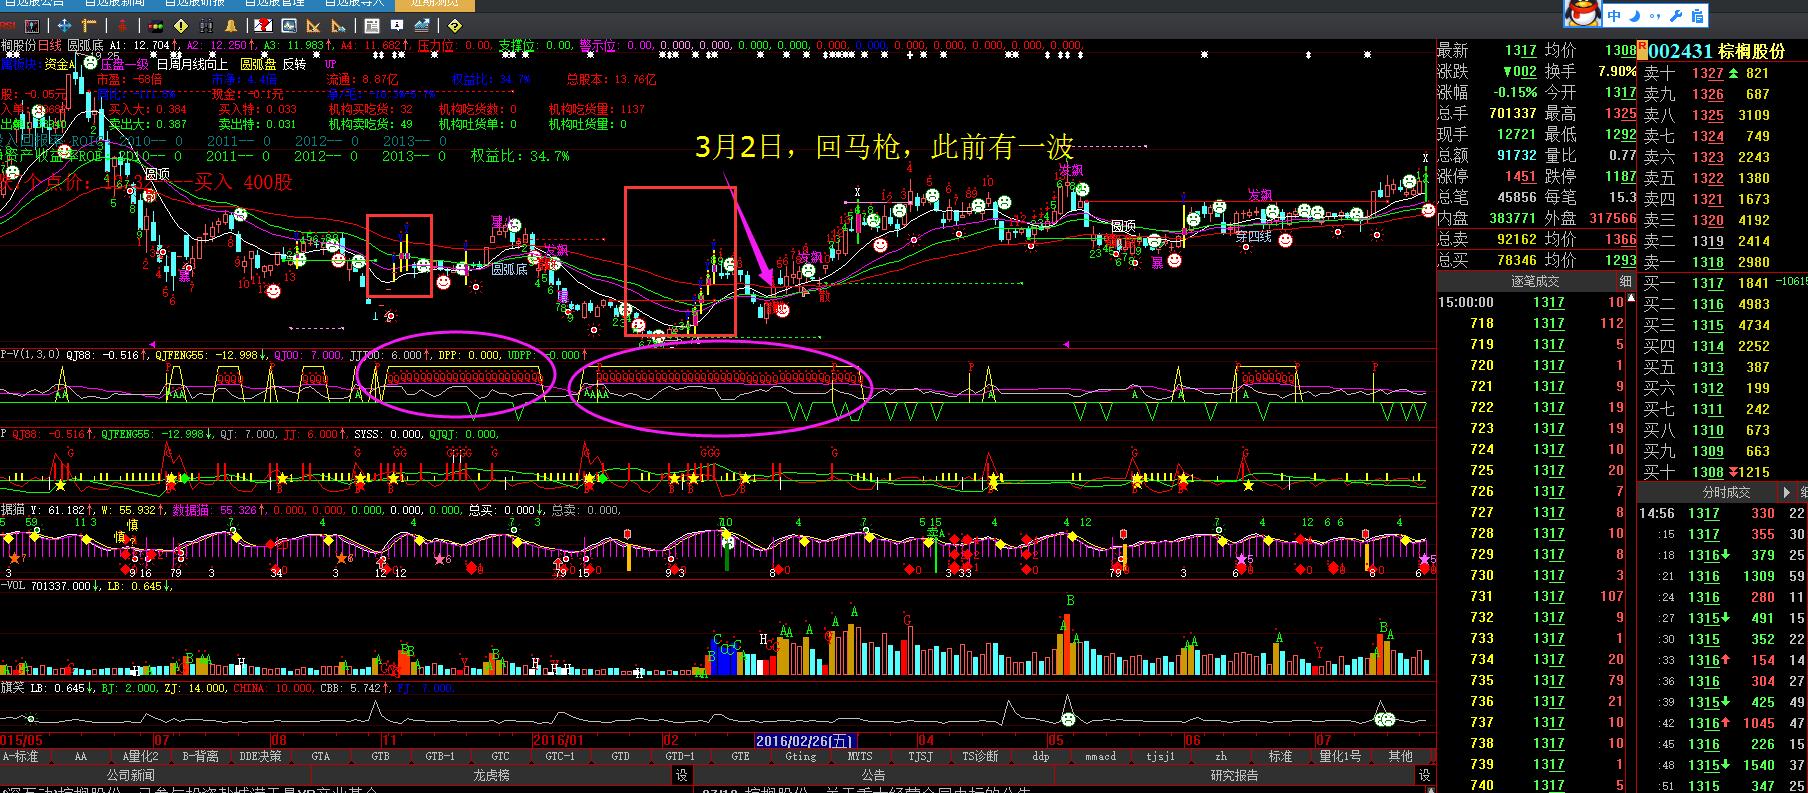The image size is (1808, 793).
Task: Click the 设 button next to 研究报告
Action: 1425,775
